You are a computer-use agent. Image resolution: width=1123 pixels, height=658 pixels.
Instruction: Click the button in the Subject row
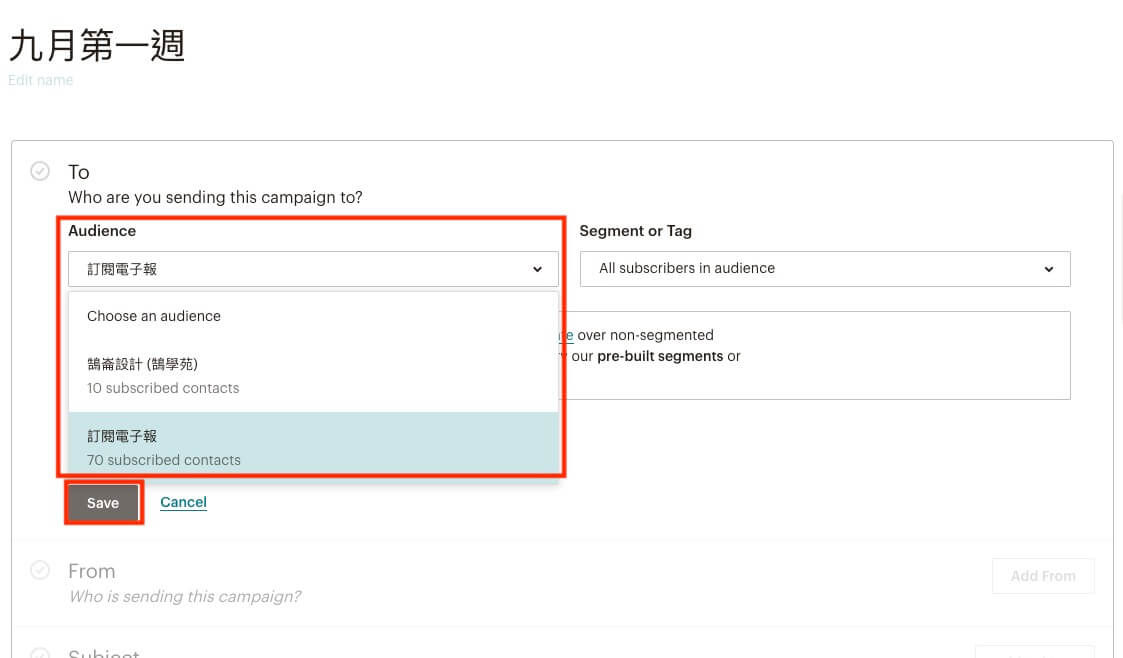1034,648
